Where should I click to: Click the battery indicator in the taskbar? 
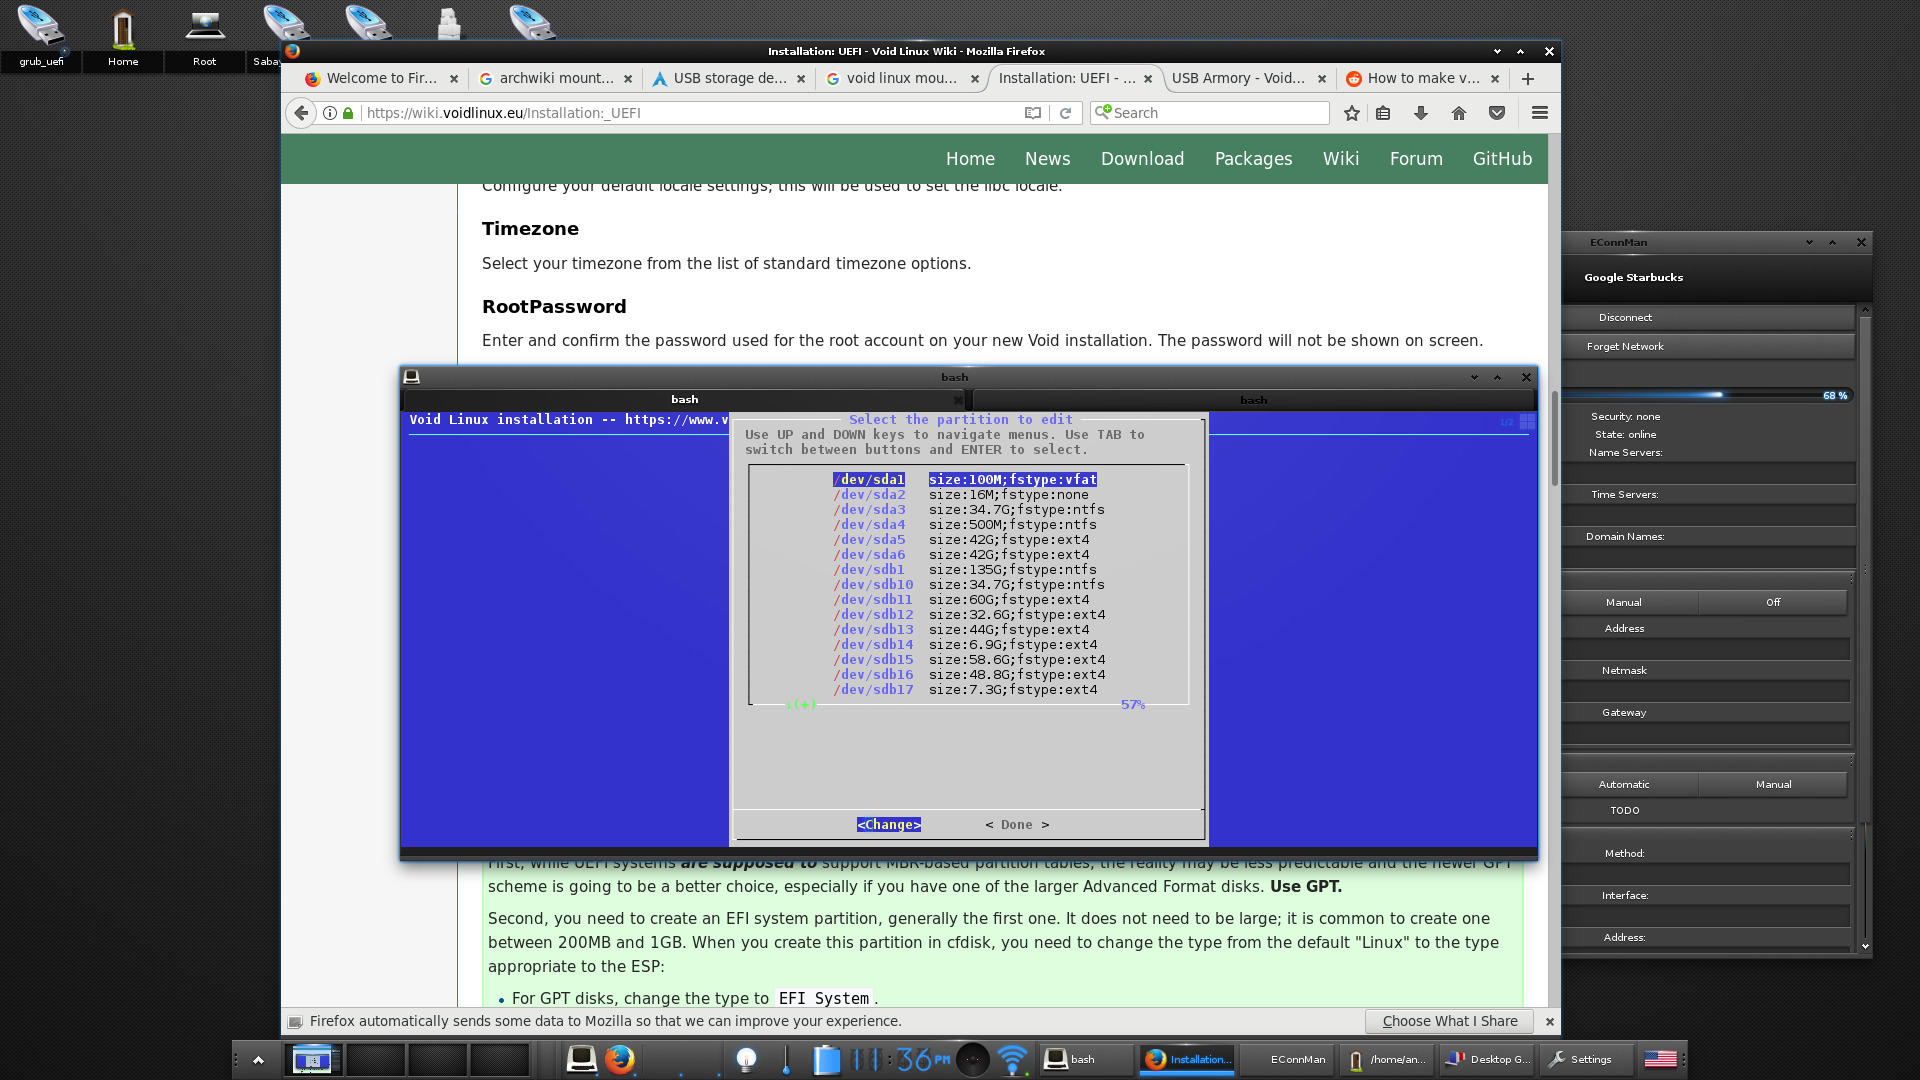pos(826,1059)
